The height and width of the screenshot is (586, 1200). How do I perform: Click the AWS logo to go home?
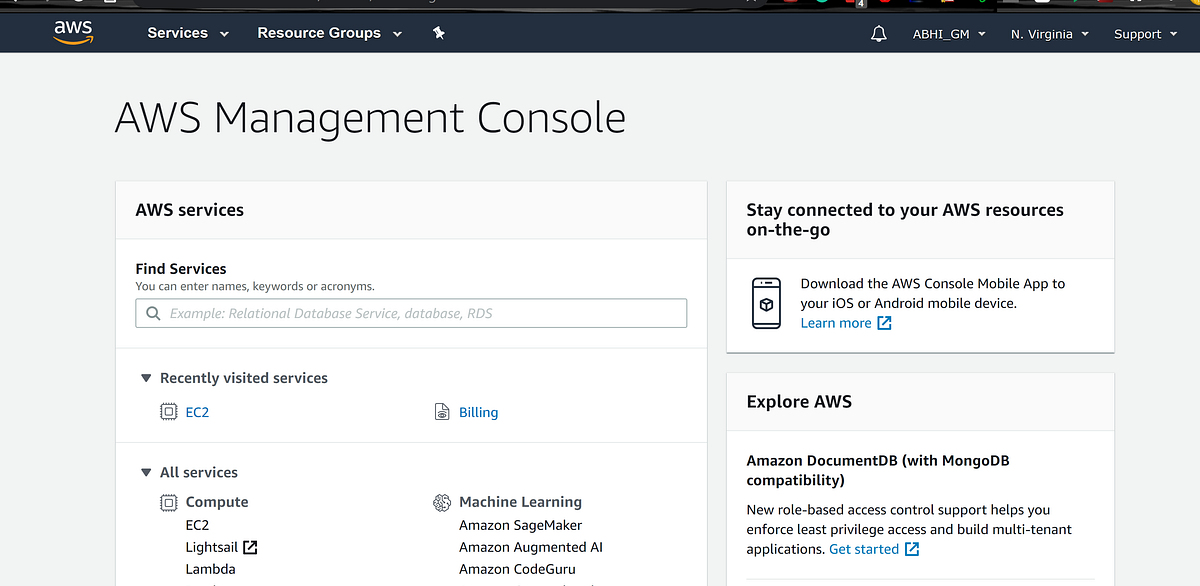tap(72, 32)
